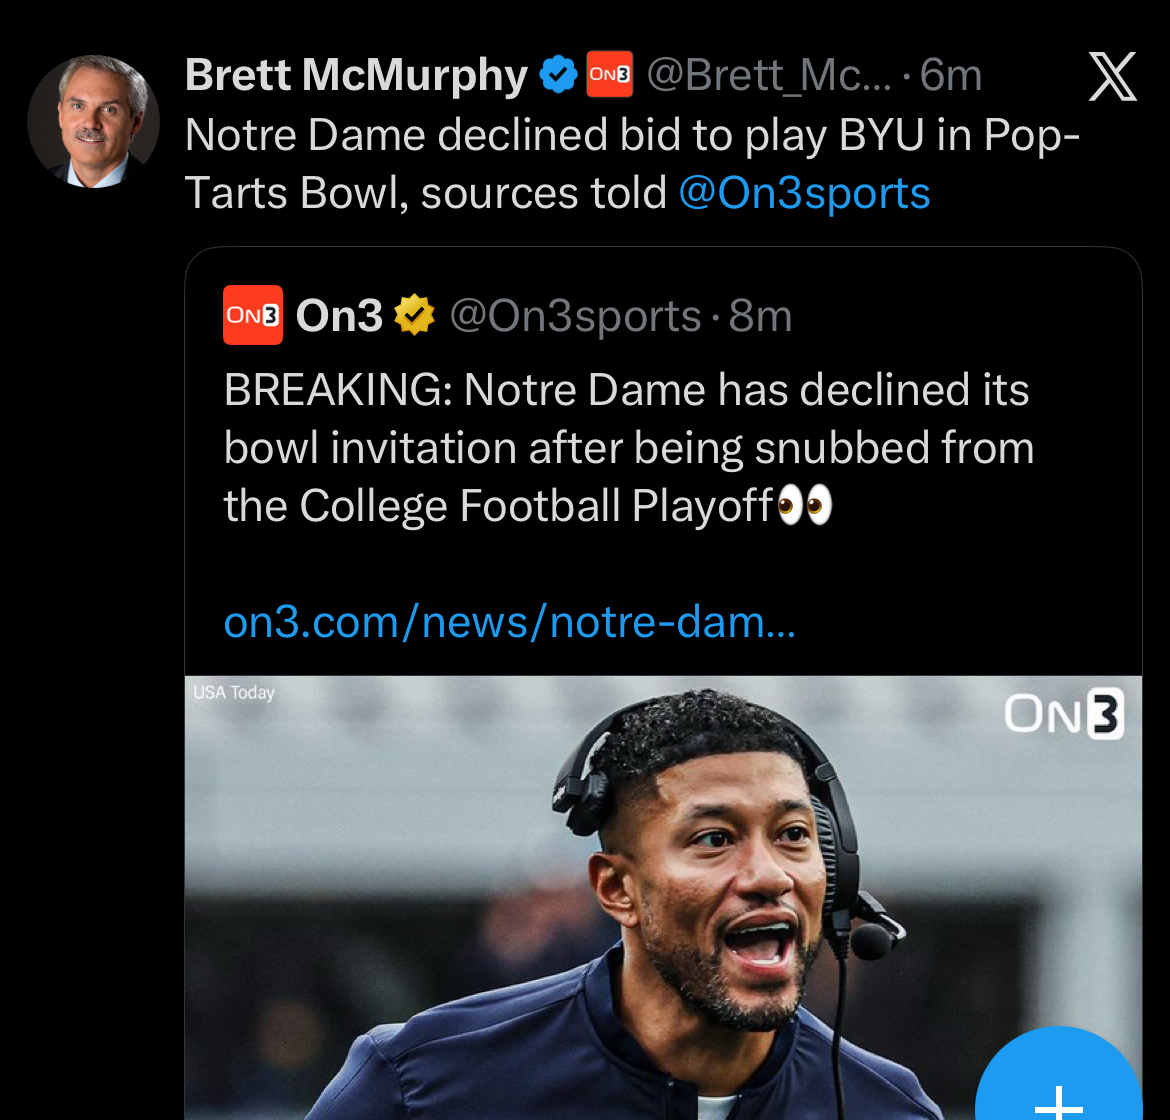The height and width of the screenshot is (1120, 1170).
Task: Click the On3 name in quoted post
Action: (x=339, y=316)
